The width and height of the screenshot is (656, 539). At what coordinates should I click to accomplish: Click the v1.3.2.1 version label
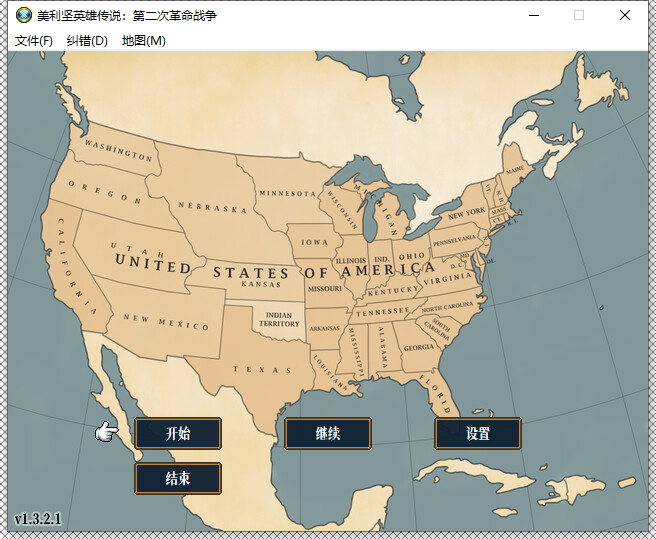pos(38,519)
